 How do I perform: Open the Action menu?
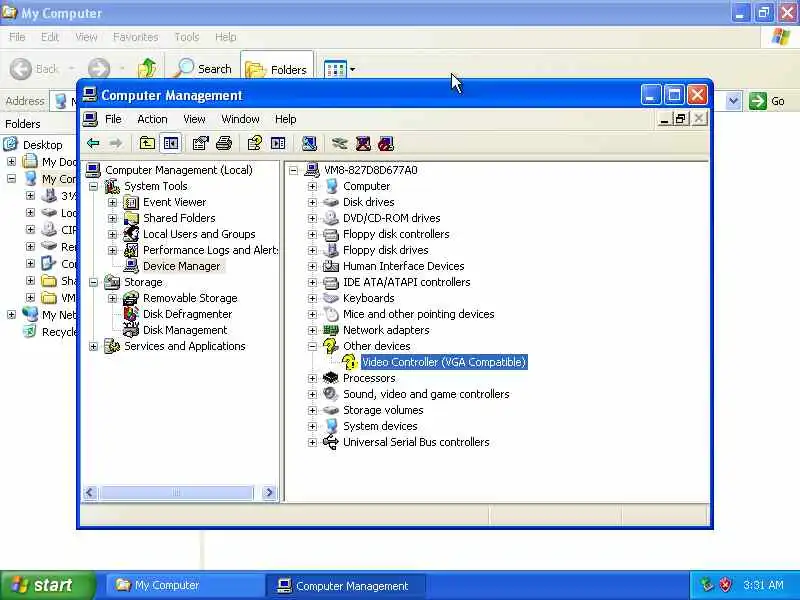click(152, 119)
